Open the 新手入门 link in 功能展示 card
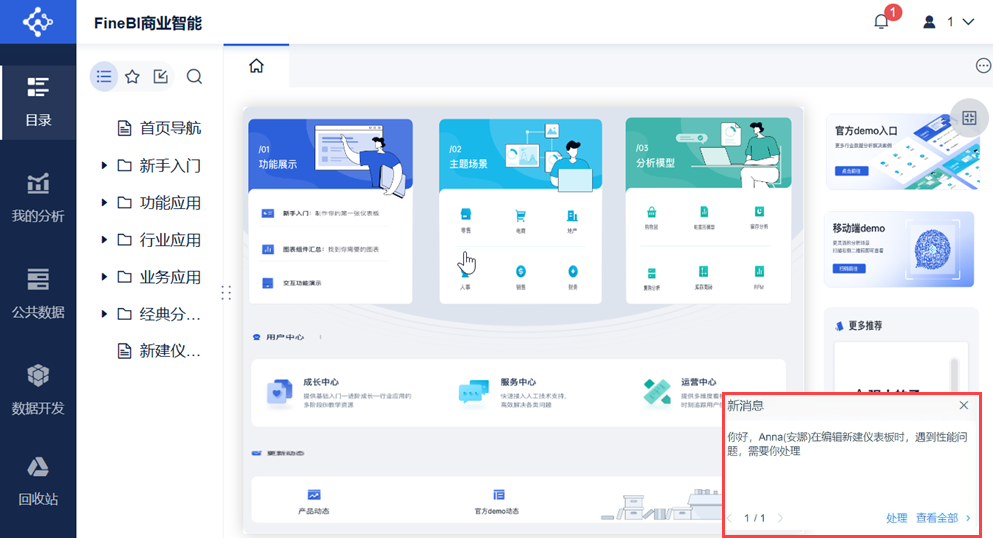The width and height of the screenshot is (993, 538). [320, 213]
